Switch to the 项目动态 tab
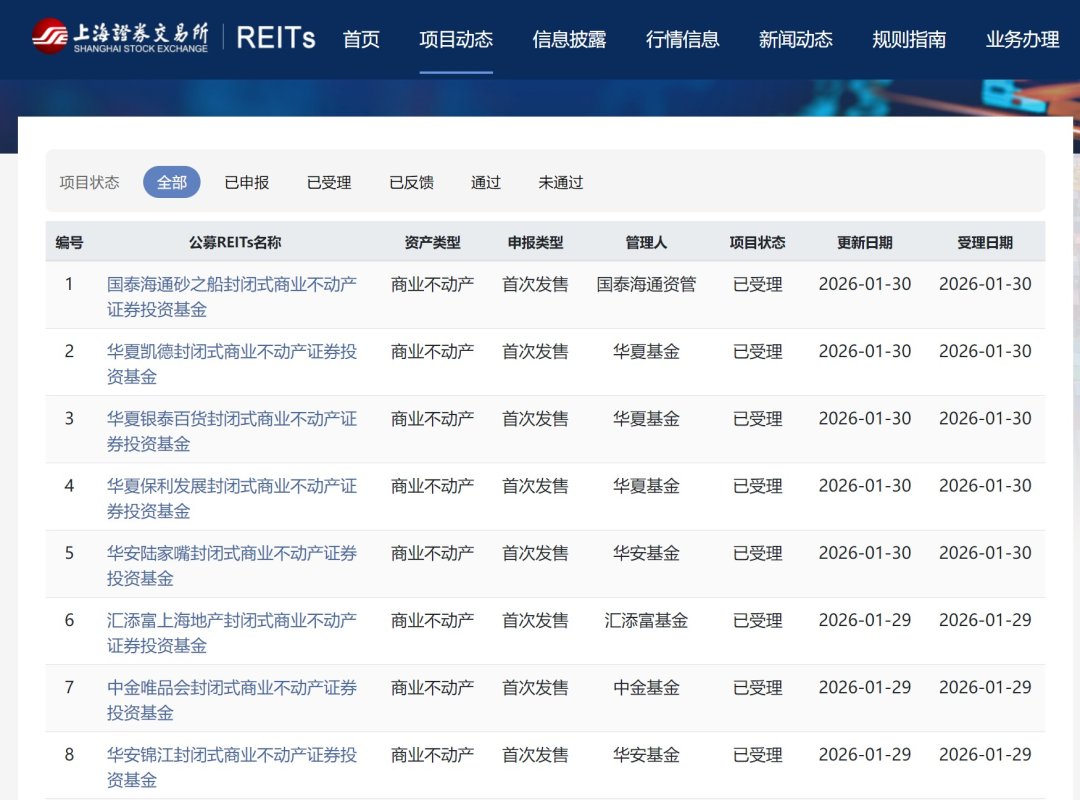1080x800 pixels. (455, 40)
